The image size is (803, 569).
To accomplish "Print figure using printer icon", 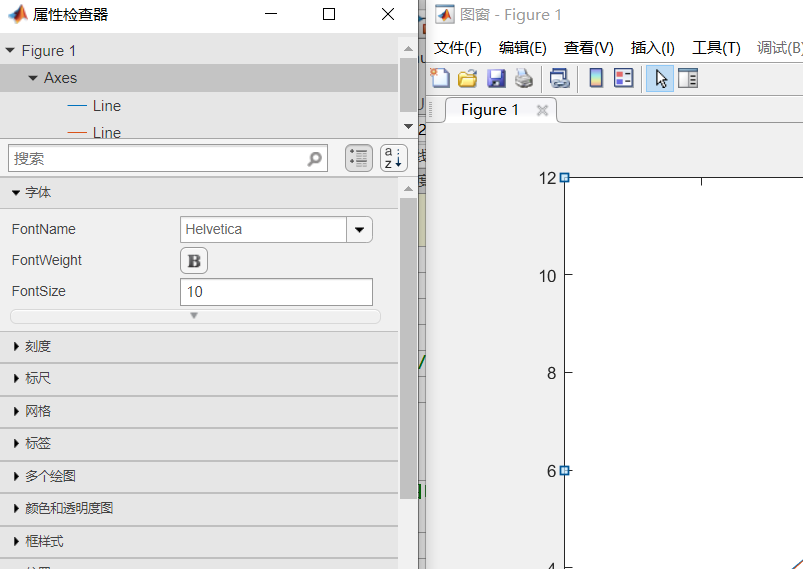I will click(523, 78).
